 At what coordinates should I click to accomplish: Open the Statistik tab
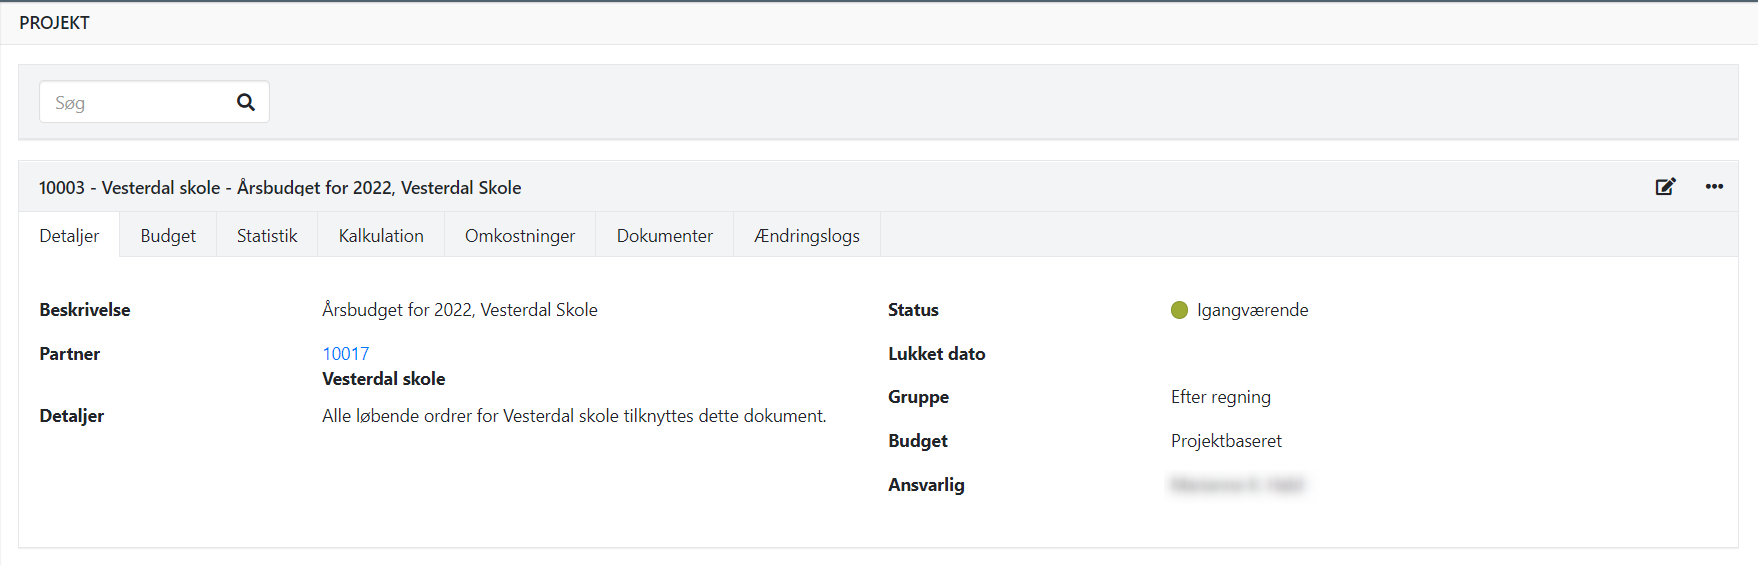(267, 236)
